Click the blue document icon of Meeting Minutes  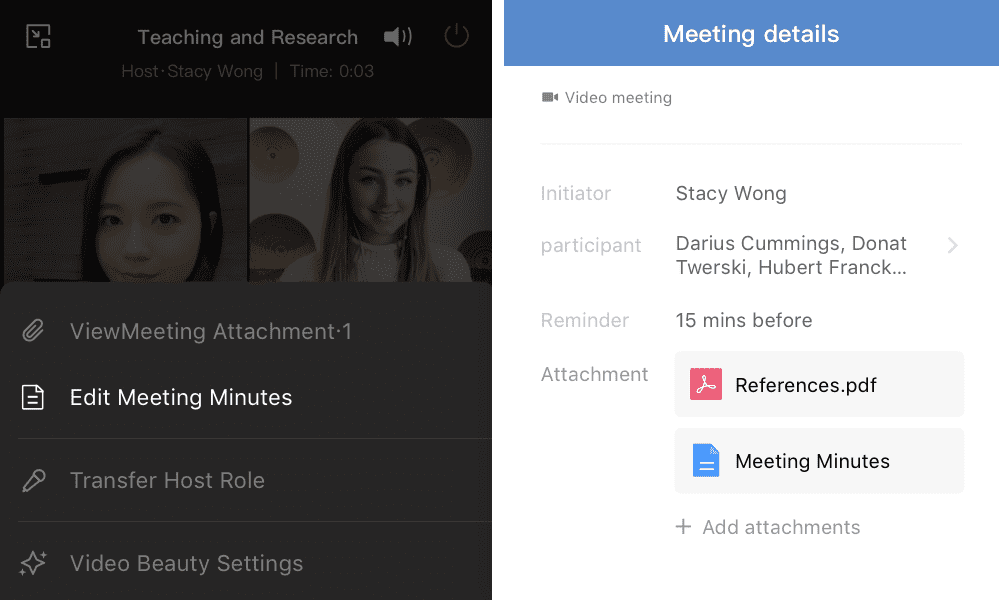point(706,461)
